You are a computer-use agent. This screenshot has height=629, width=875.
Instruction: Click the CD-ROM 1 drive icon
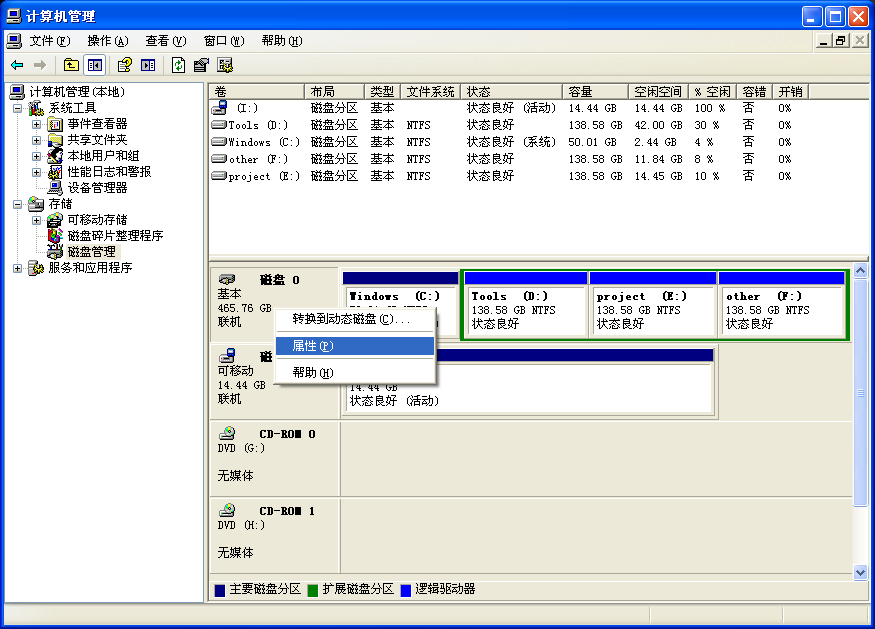(x=227, y=510)
